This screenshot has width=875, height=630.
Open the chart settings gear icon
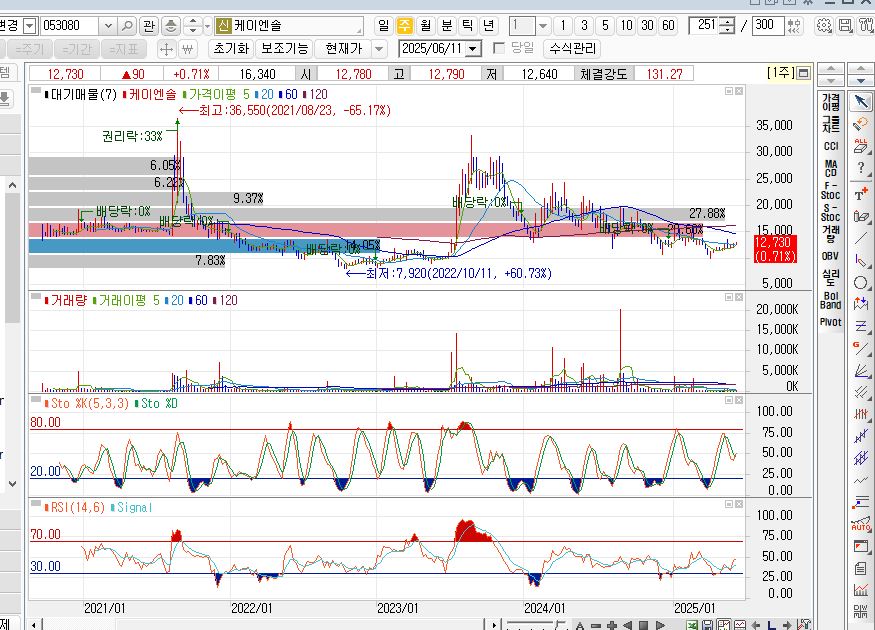tap(824, 26)
